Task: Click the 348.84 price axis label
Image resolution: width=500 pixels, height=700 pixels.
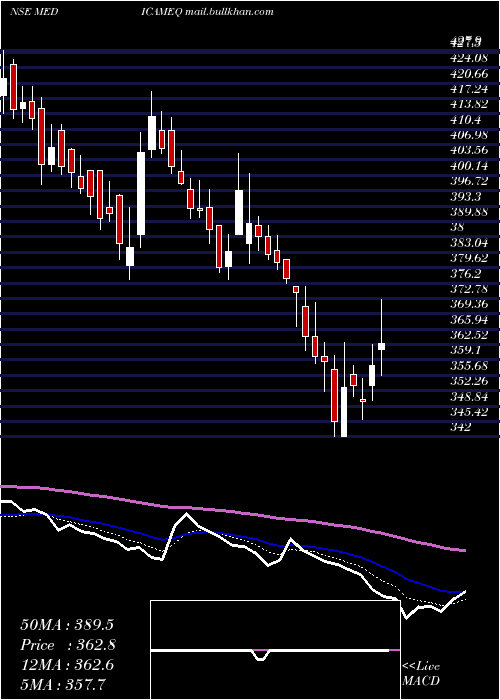Action: click(469, 396)
